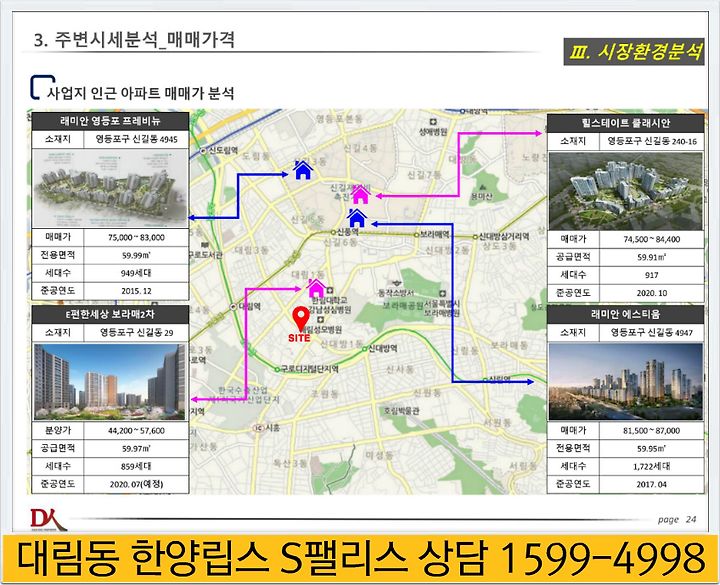Click the 서울특별시 보라매병원 hospital icon
Screen dimensions: 720x585
coord(442,293)
